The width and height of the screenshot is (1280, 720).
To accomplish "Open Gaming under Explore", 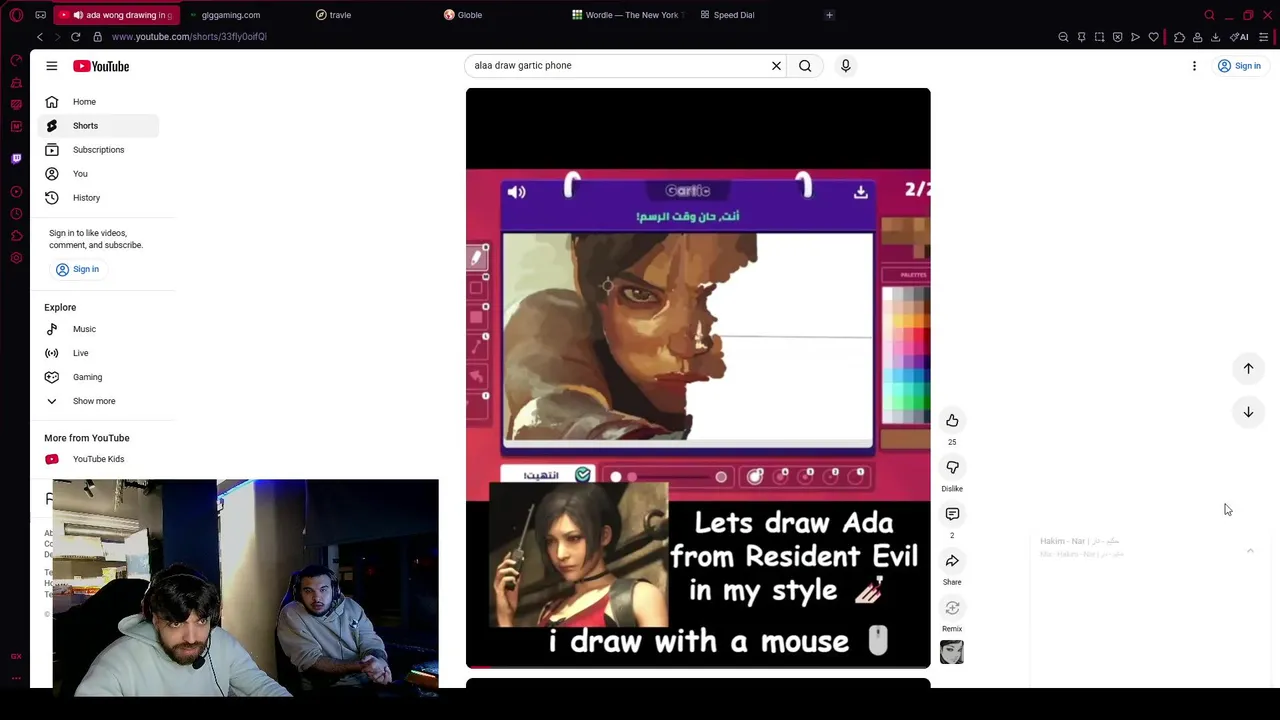I will [98, 377].
